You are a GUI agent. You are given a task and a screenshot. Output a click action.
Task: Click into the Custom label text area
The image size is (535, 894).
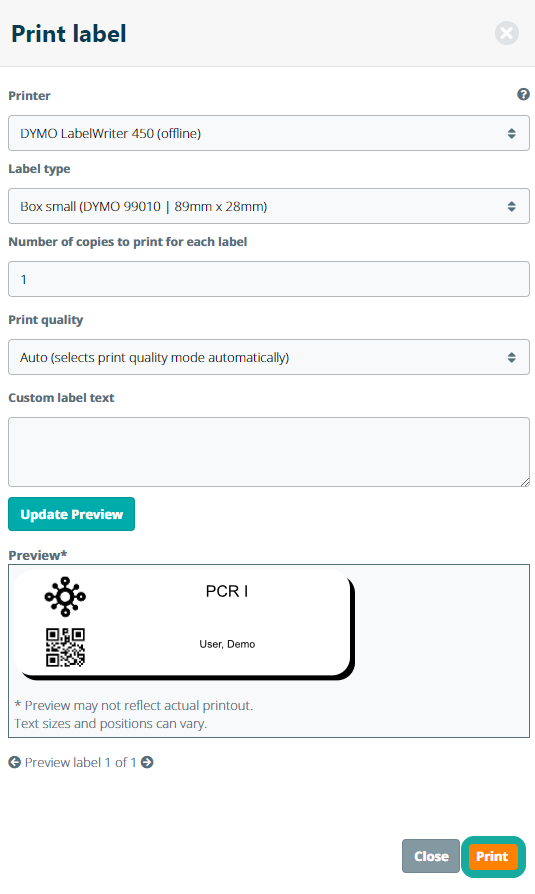point(269,452)
